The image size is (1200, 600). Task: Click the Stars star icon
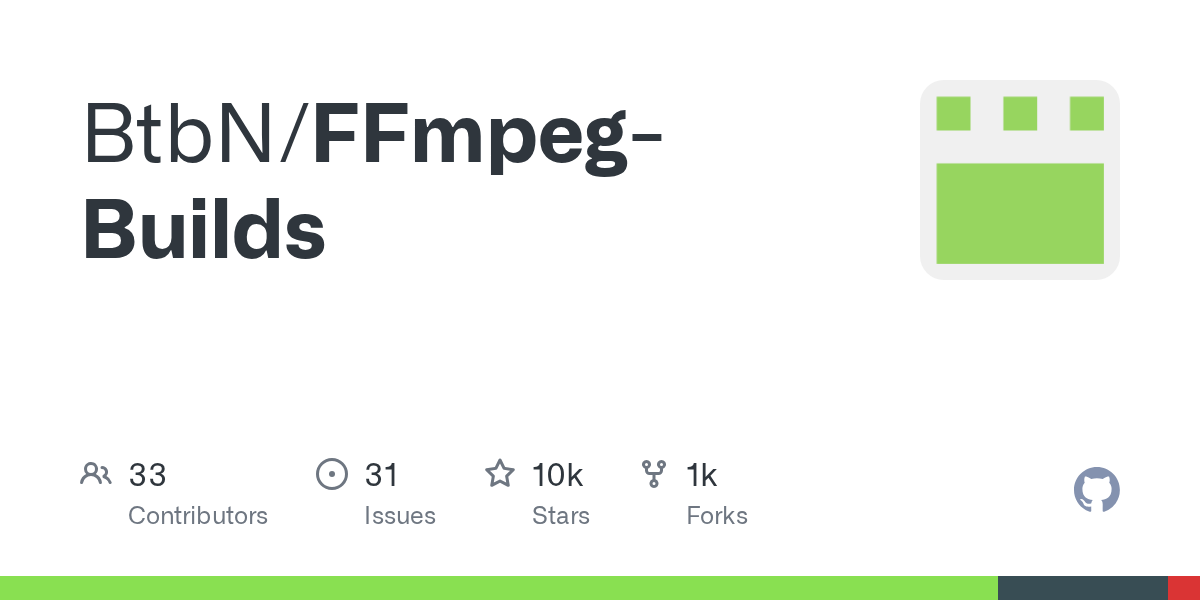click(x=499, y=474)
